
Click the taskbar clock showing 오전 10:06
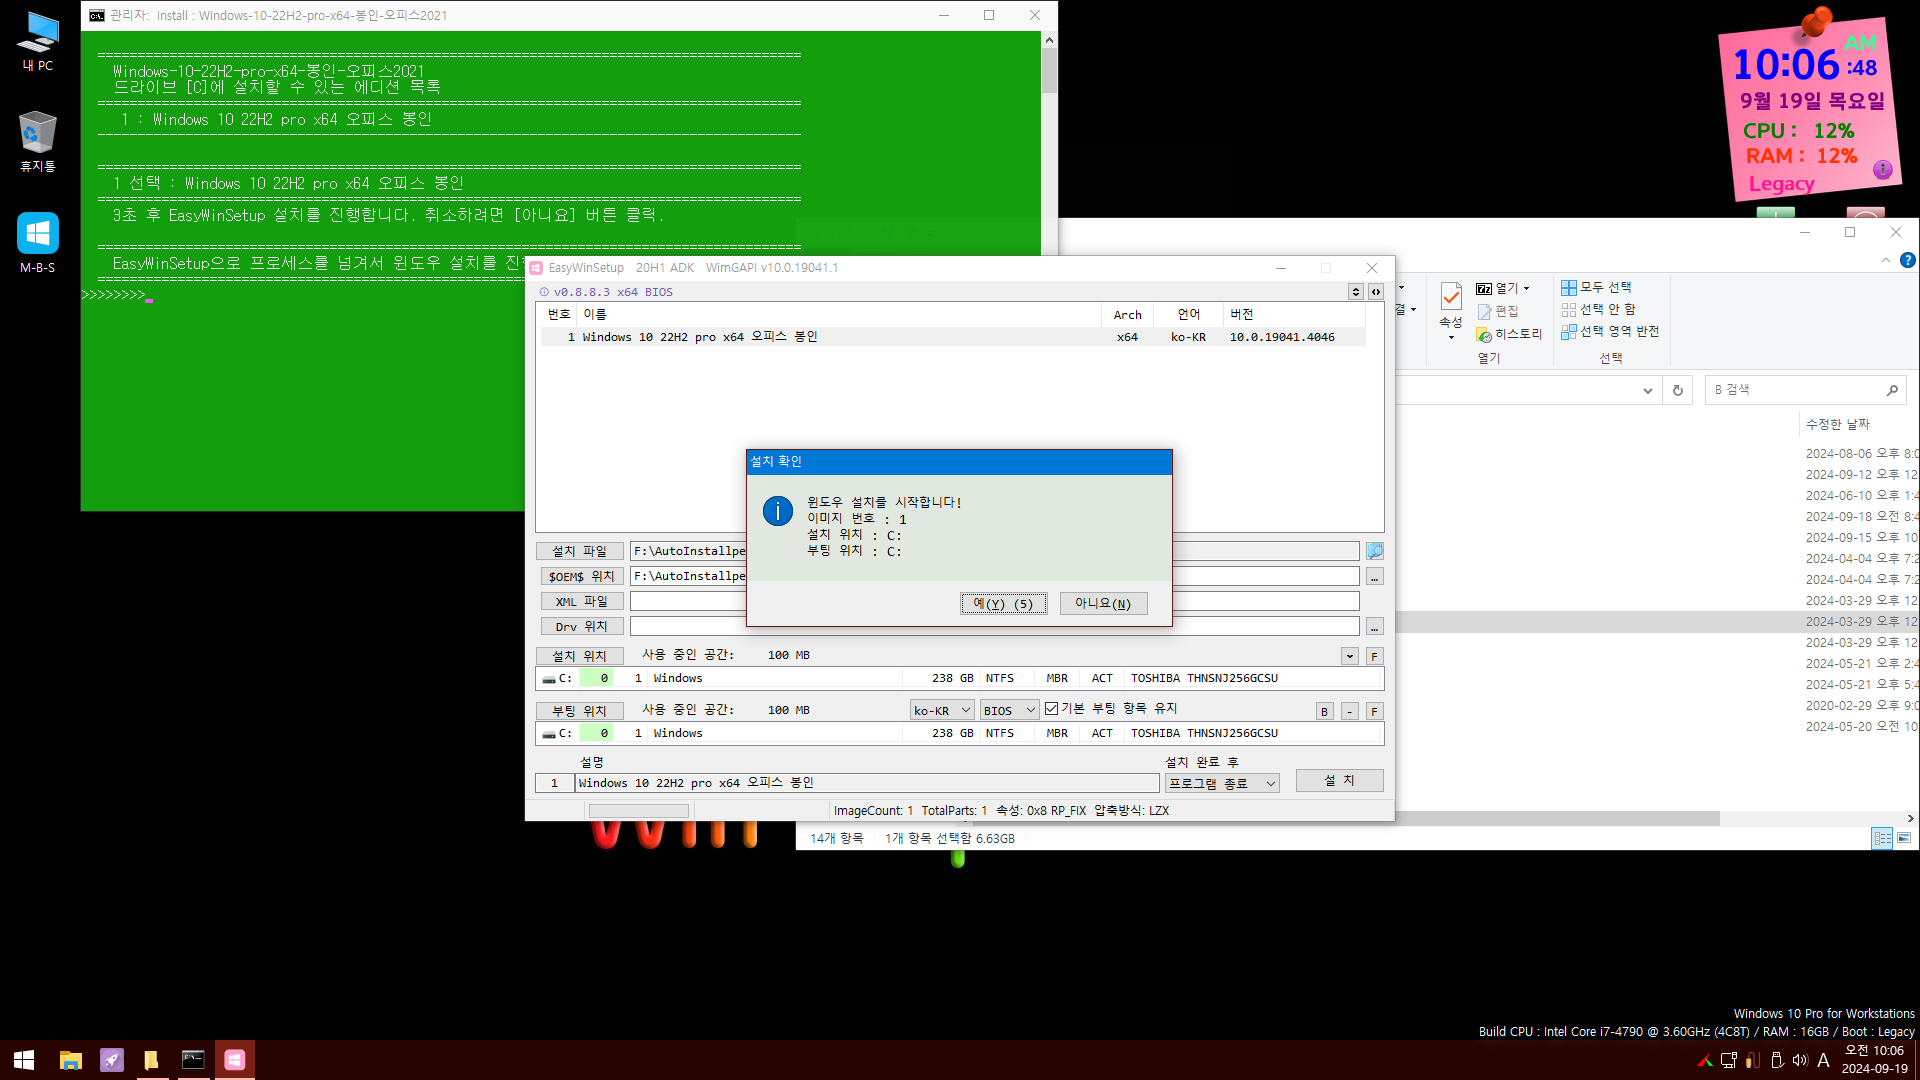pos(1874,1060)
